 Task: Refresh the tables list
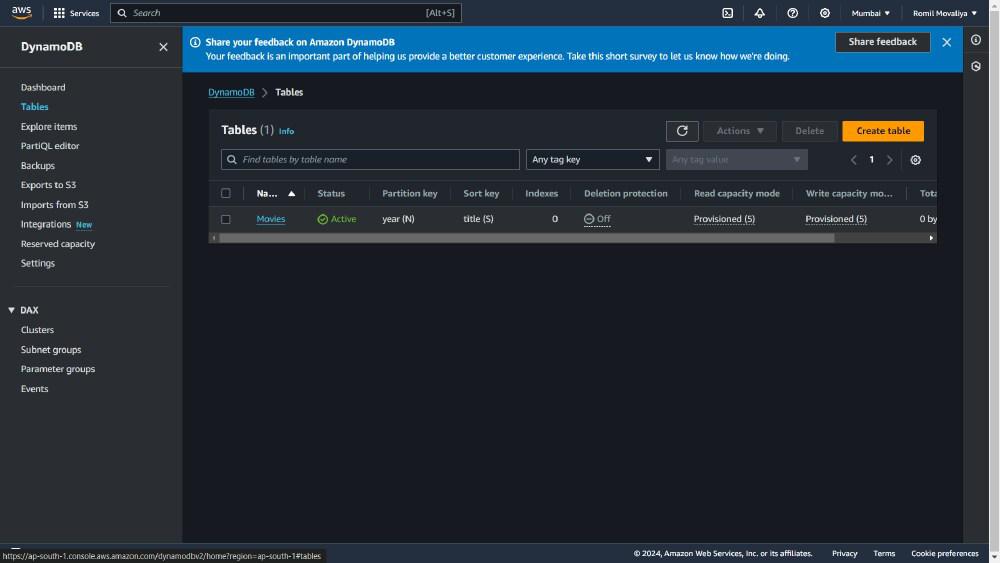[682, 131]
